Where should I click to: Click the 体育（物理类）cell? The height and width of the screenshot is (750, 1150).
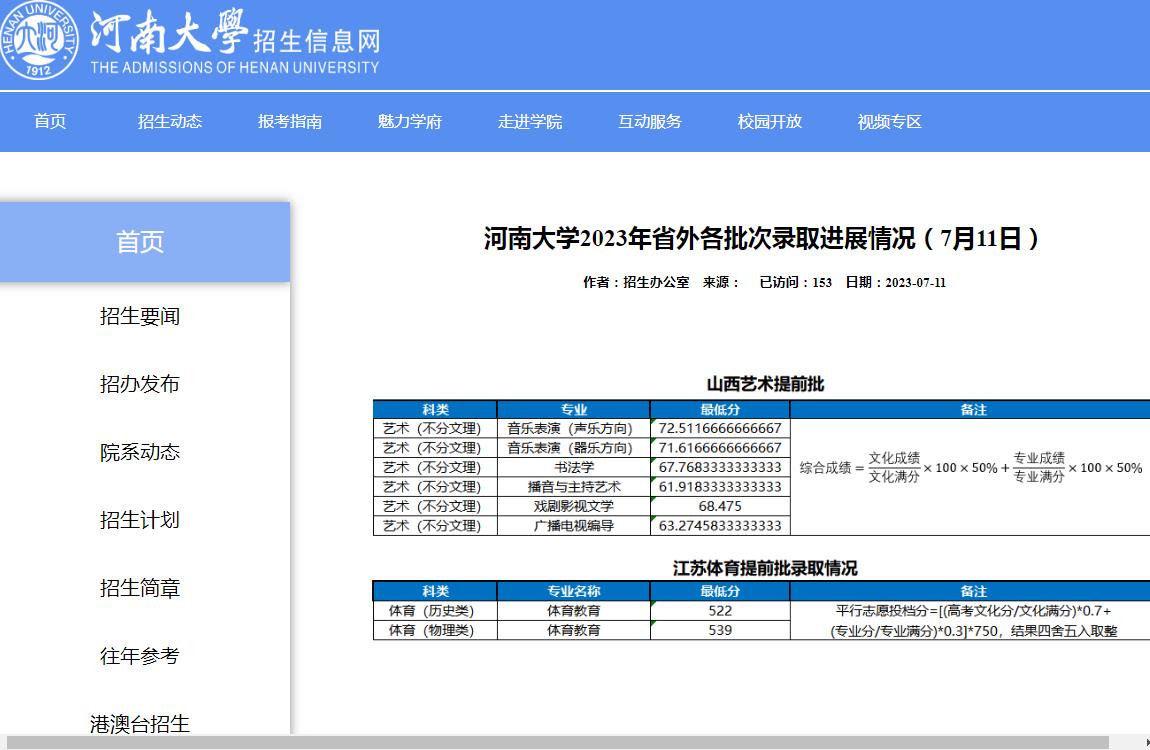[x=435, y=630]
